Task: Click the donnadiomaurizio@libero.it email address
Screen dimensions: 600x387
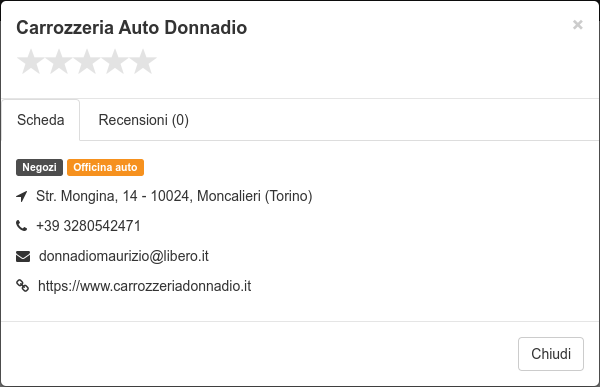Action: 124,256
